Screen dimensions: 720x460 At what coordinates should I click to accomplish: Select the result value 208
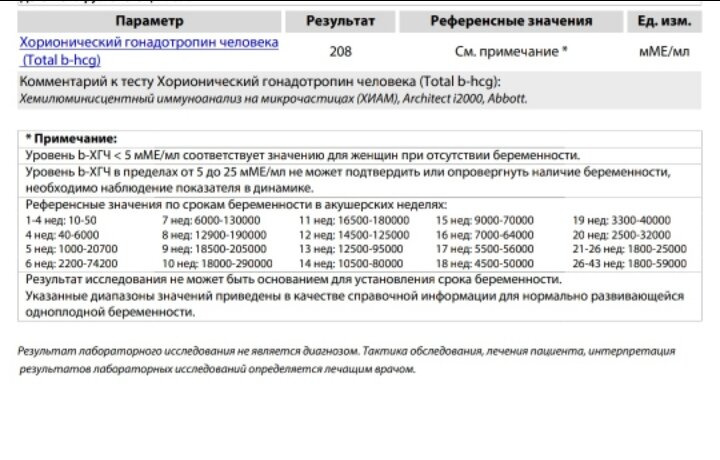[x=339, y=50]
